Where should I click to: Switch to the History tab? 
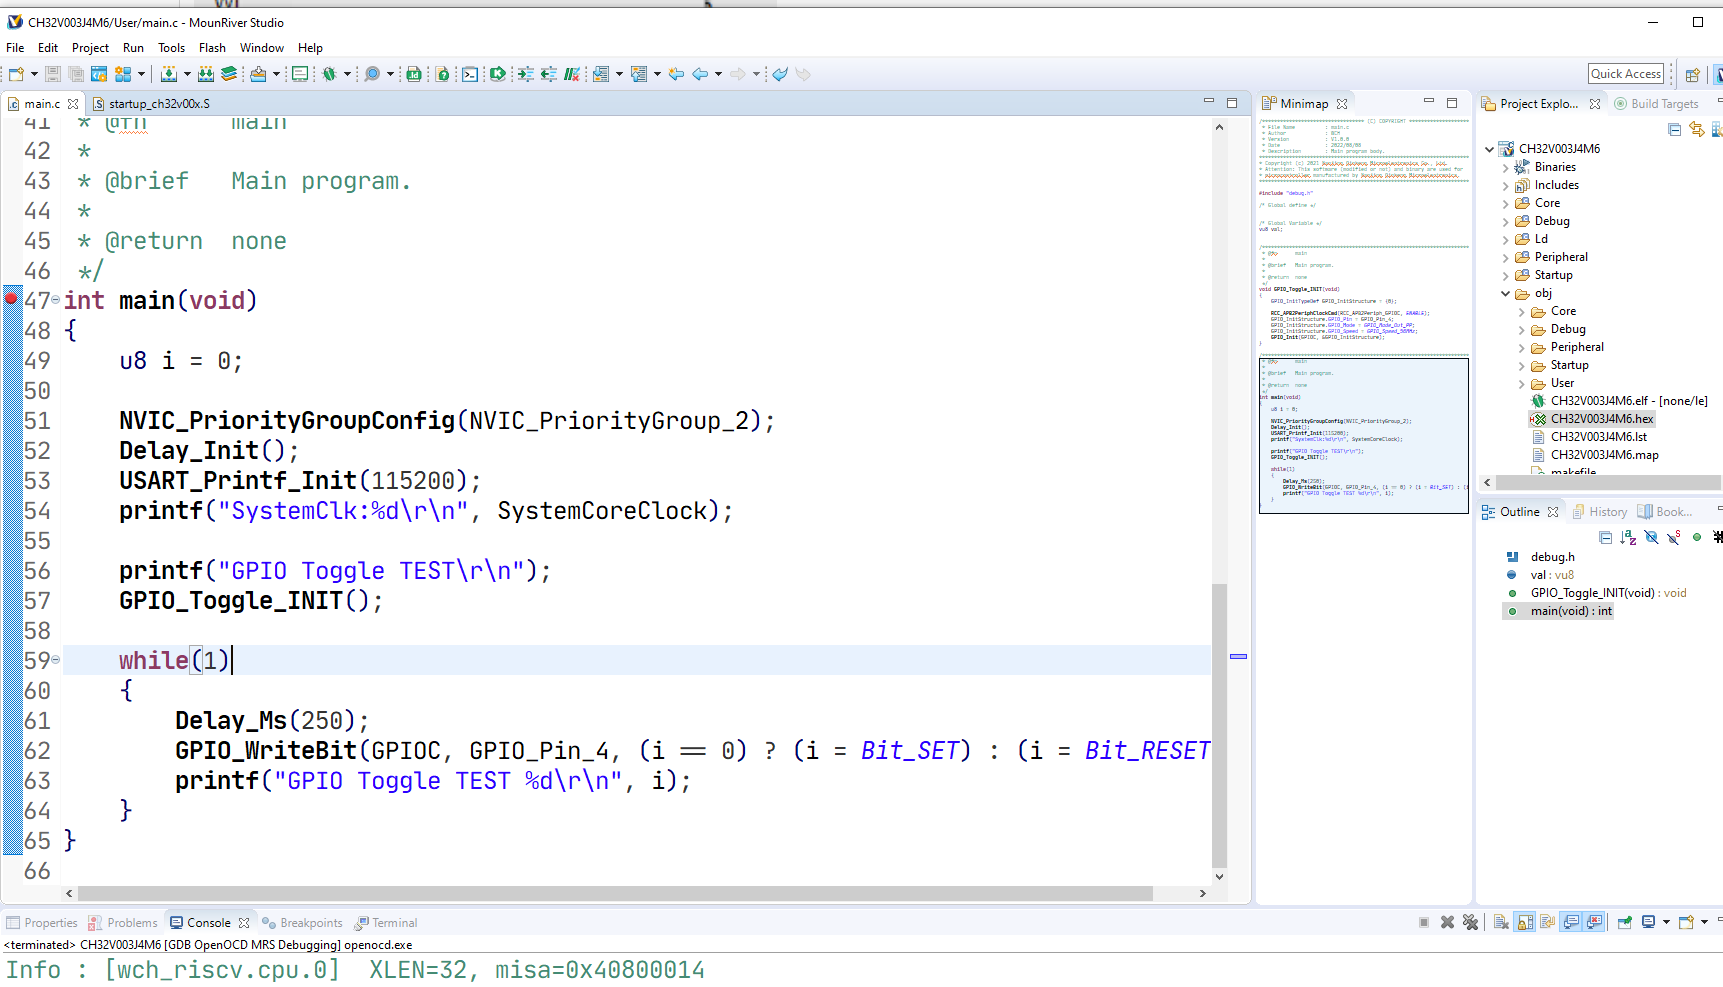(x=1600, y=512)
